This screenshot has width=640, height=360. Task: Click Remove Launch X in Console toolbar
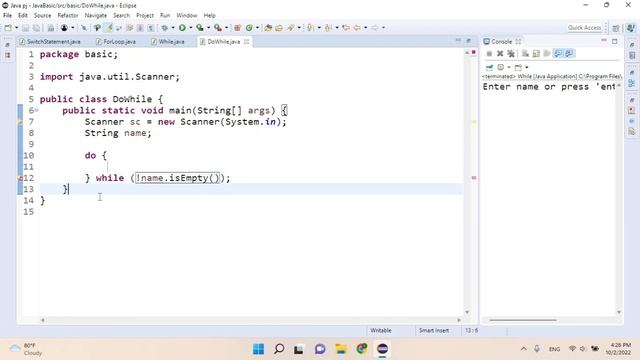point(500,53)
